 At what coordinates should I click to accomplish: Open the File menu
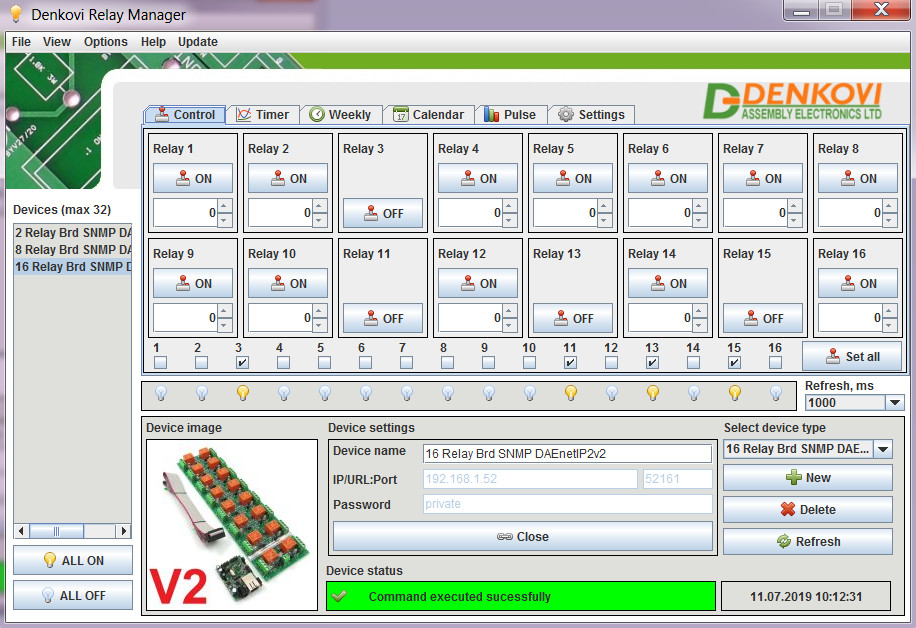click(21, 42)
